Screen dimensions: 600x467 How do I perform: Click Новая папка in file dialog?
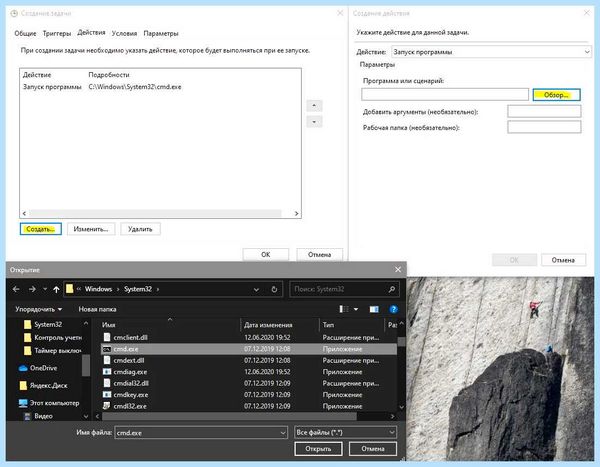(97, 309)
